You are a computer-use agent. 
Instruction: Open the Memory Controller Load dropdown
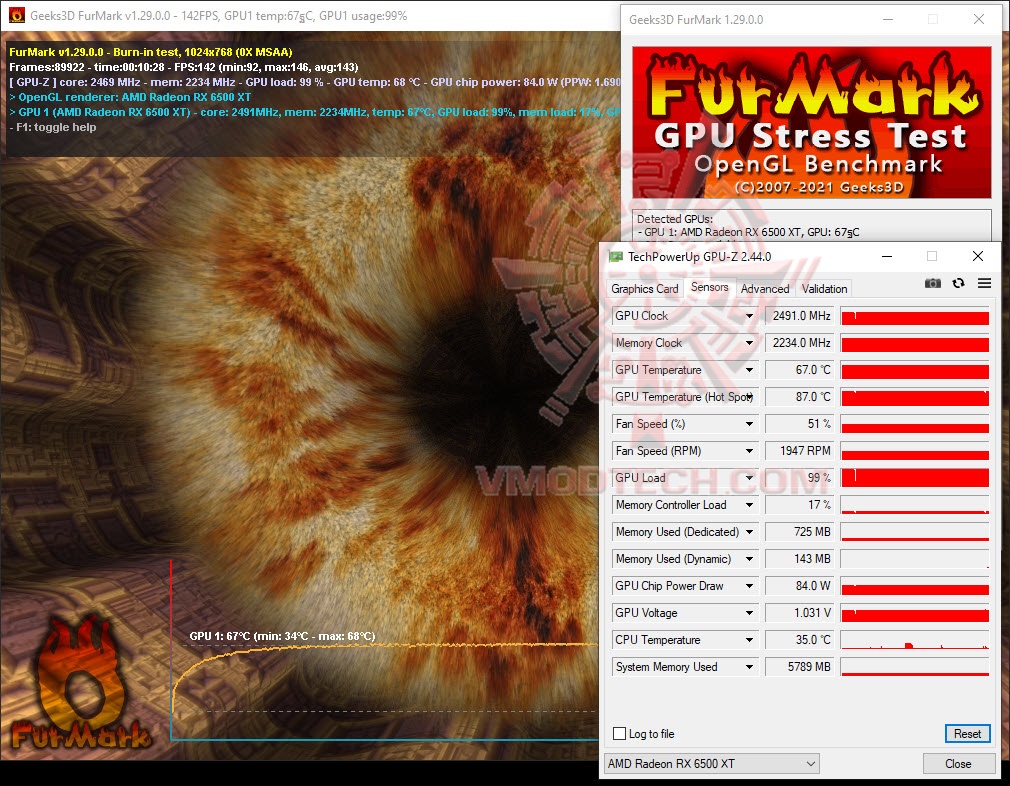[x=749, y=505]
